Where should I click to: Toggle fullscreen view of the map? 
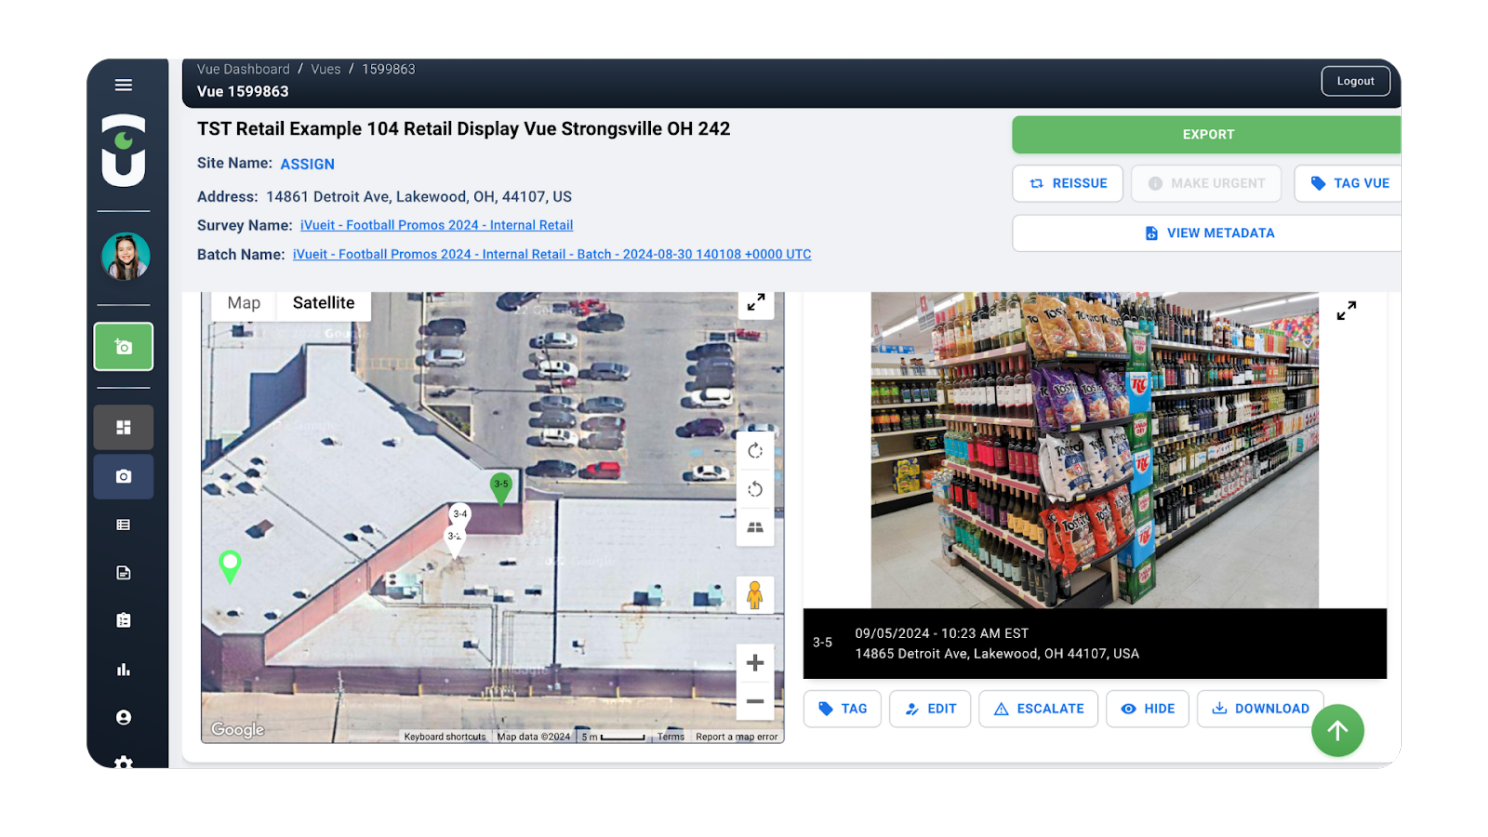pos(756,302)
